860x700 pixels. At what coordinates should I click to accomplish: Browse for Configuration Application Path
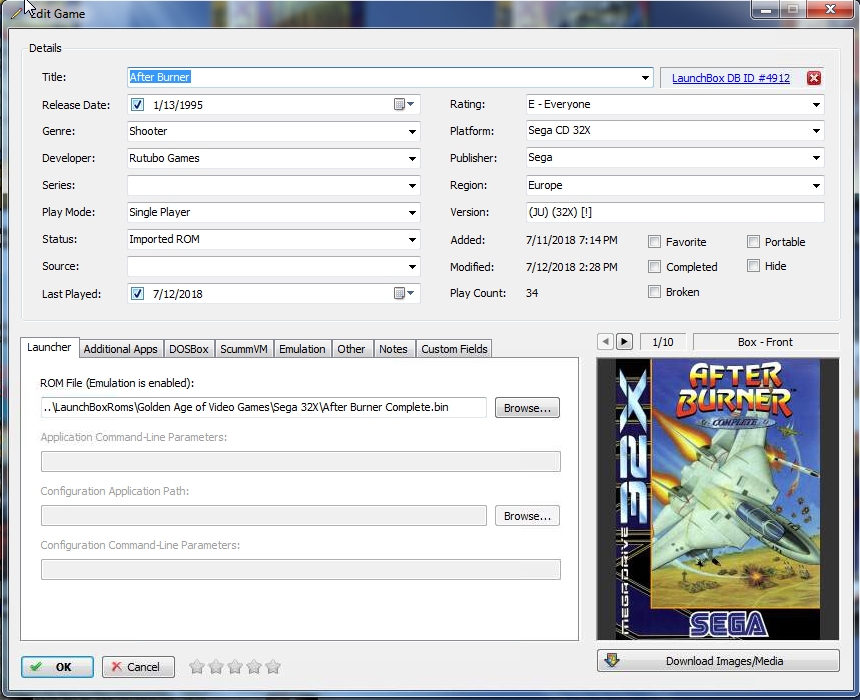click(527, 516)
